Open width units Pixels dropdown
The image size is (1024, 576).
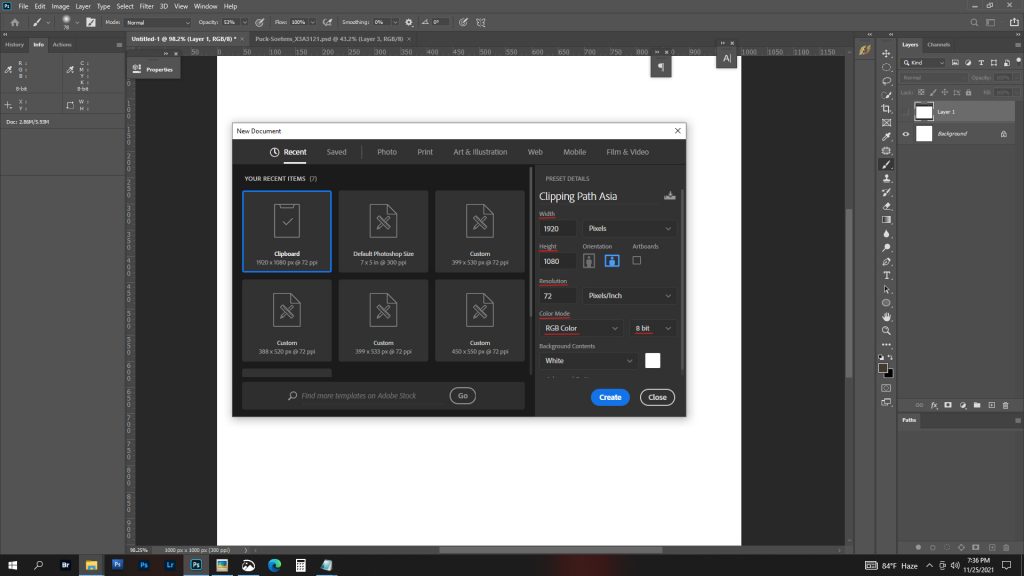(628, 229)
